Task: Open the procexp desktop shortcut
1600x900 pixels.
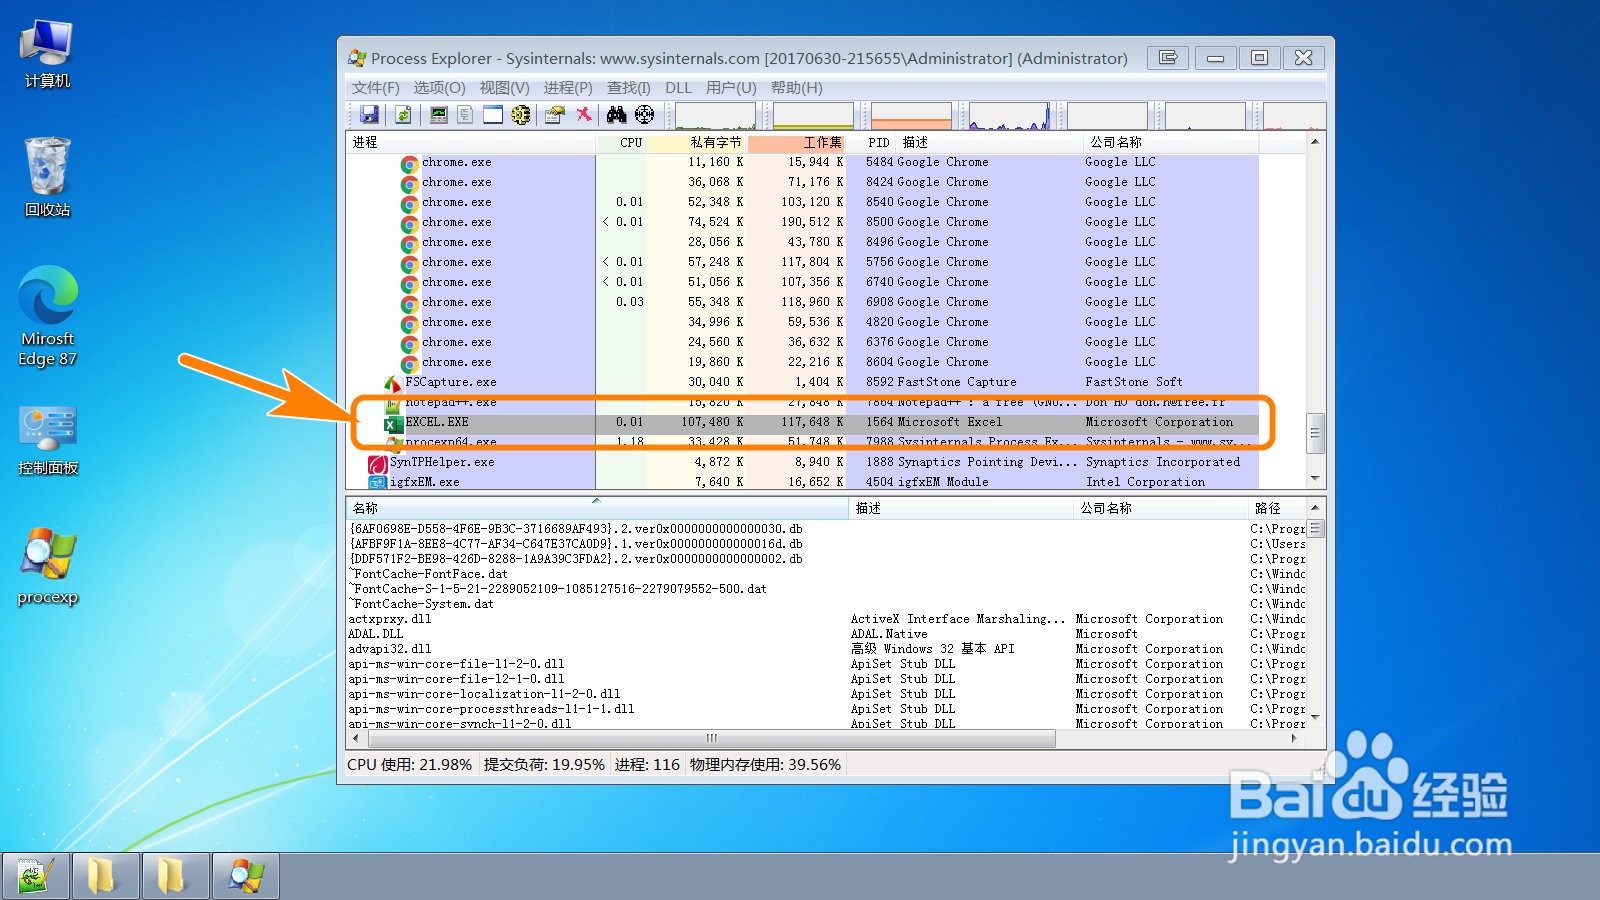Action: (x=47, y=566)
